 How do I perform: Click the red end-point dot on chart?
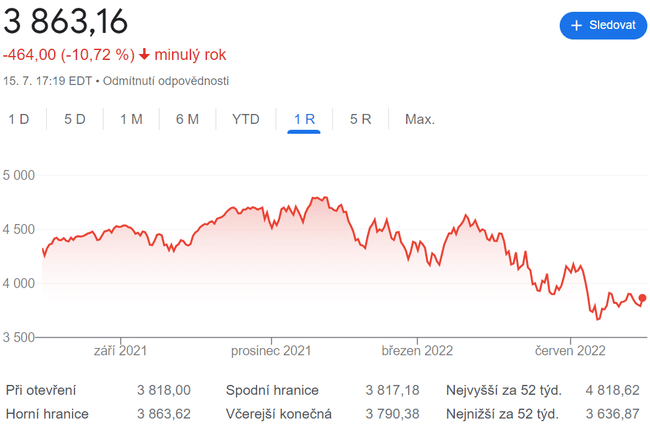pos(642,298)
